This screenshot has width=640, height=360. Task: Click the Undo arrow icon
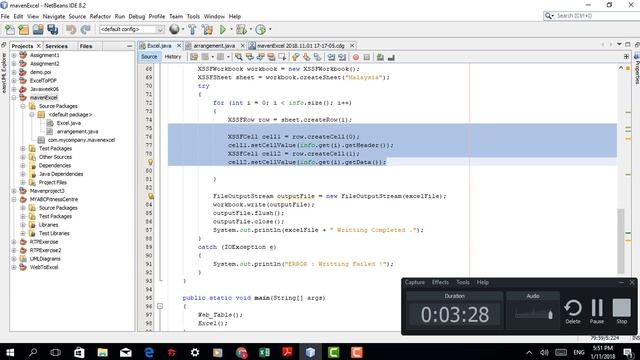click(x=71, y=29)
